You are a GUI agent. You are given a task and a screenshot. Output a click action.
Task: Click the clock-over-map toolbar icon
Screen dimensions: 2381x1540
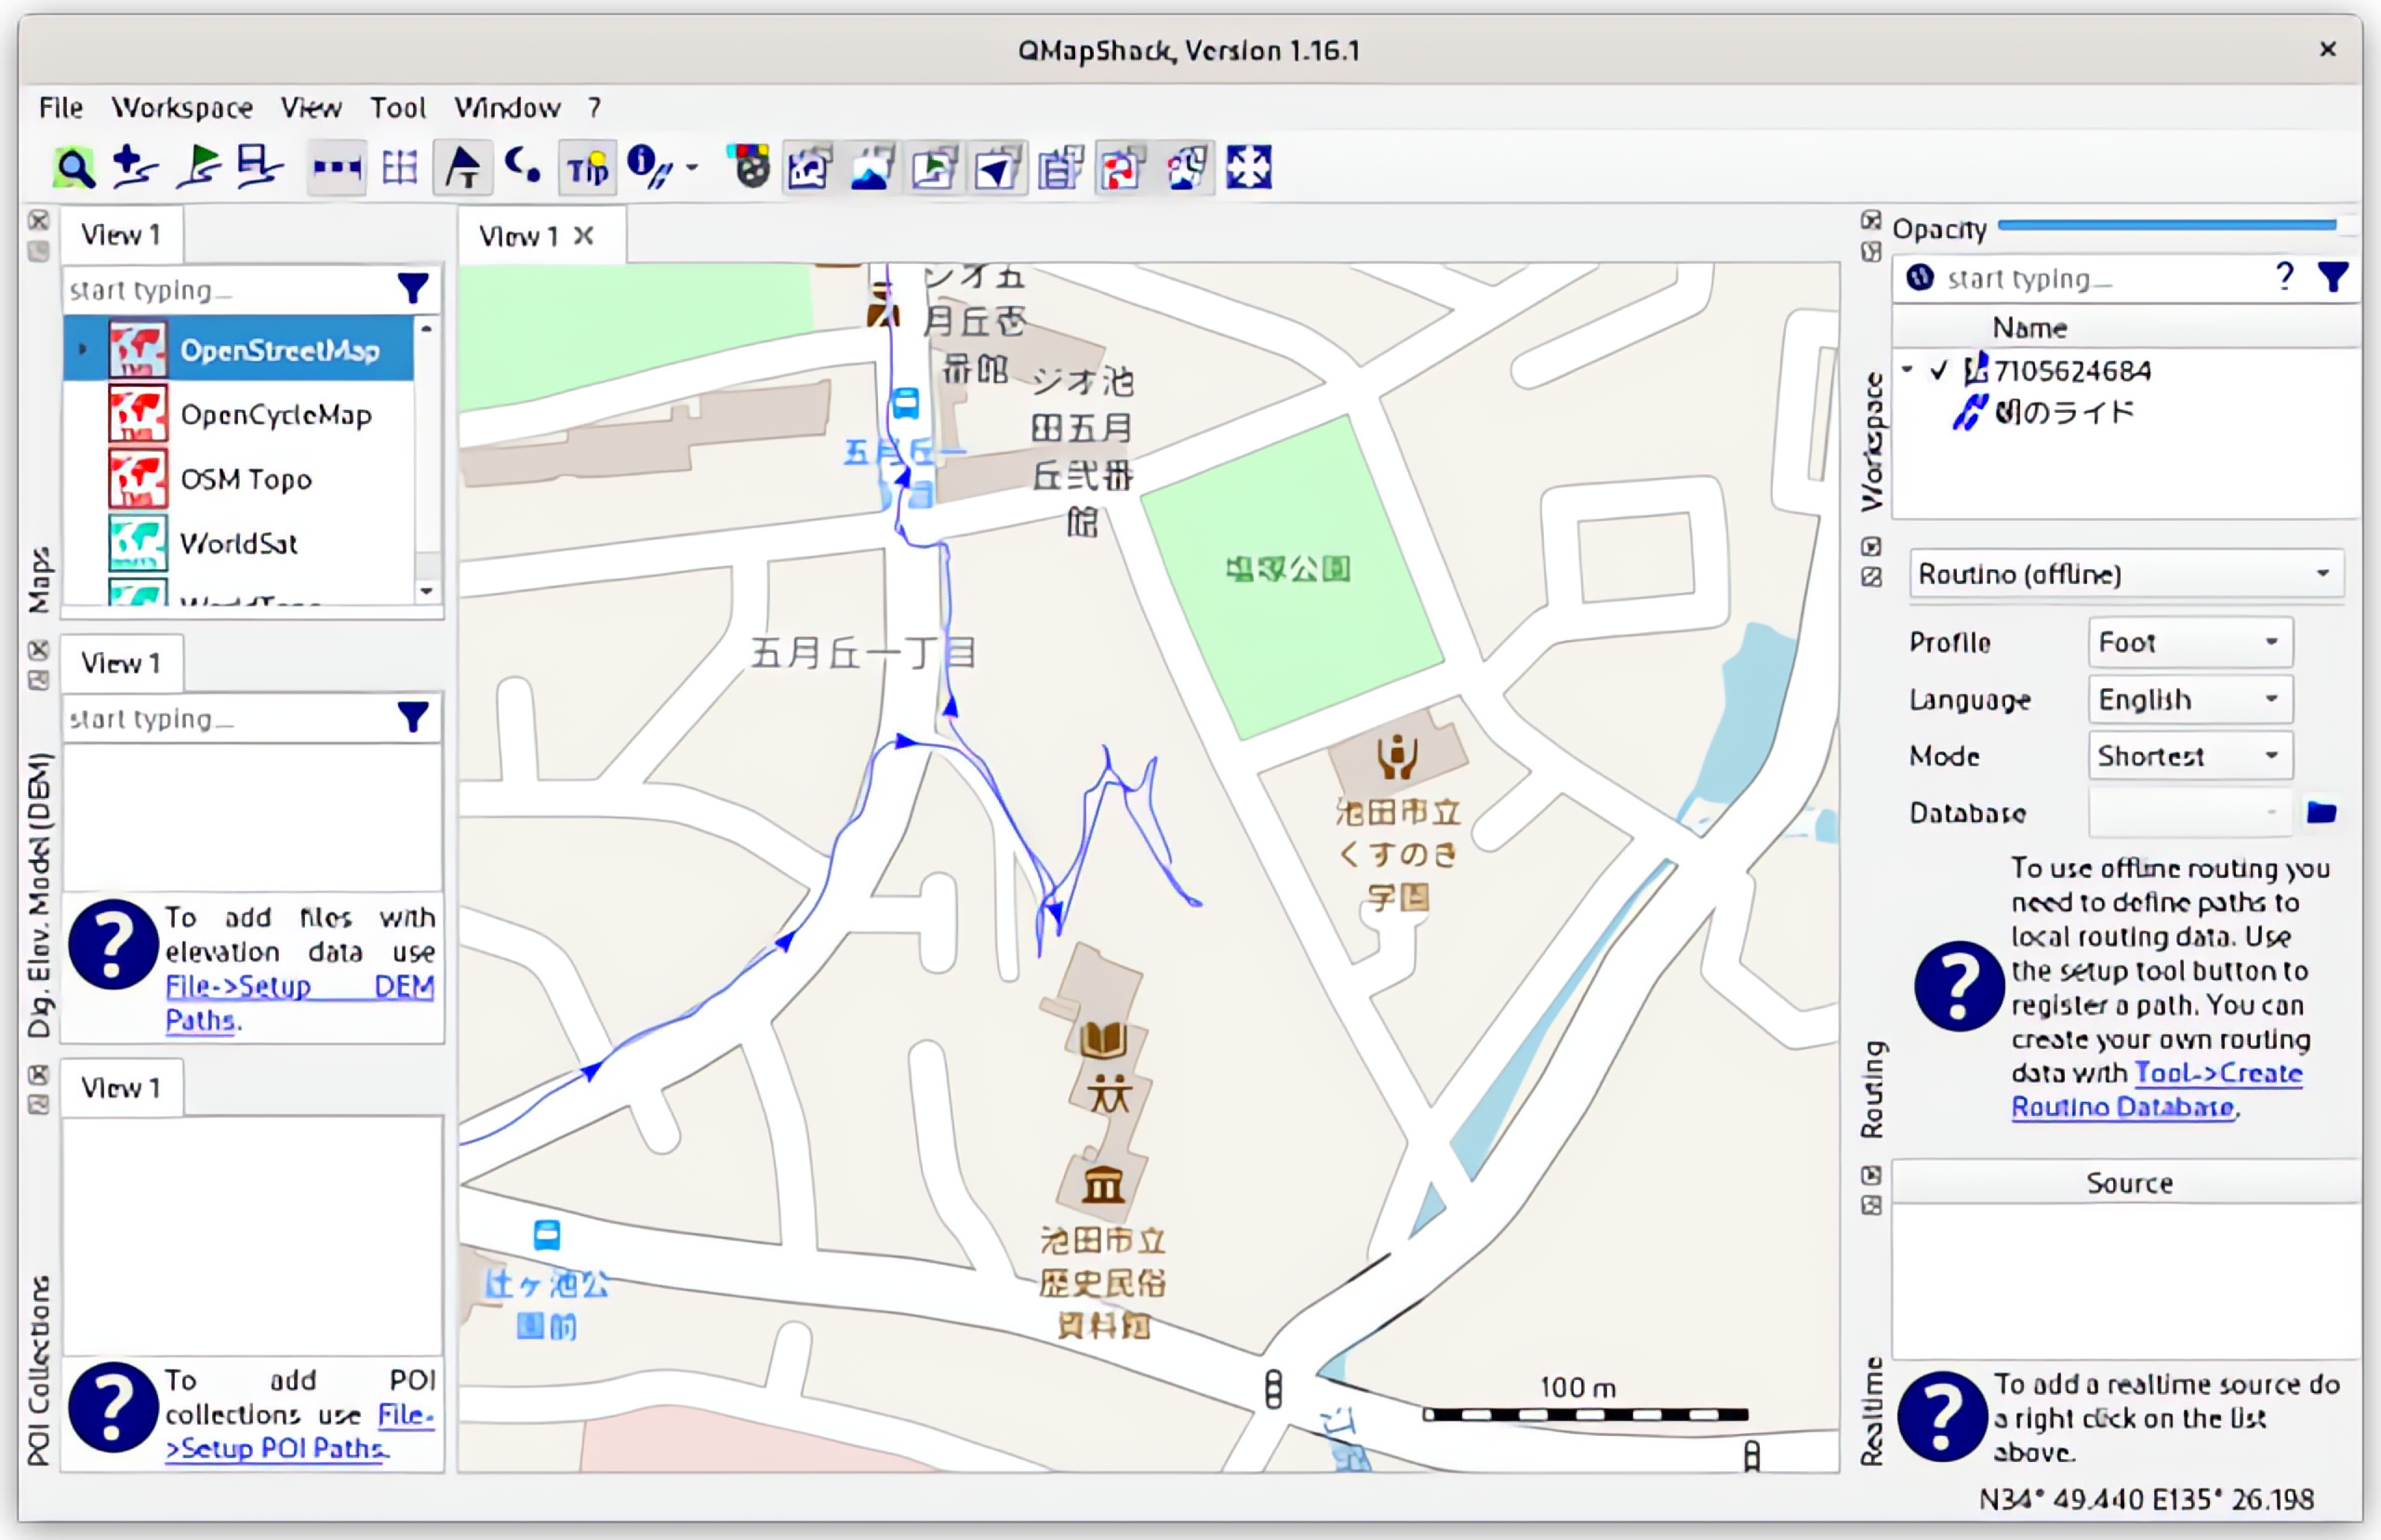click(x=1186, y=167)
